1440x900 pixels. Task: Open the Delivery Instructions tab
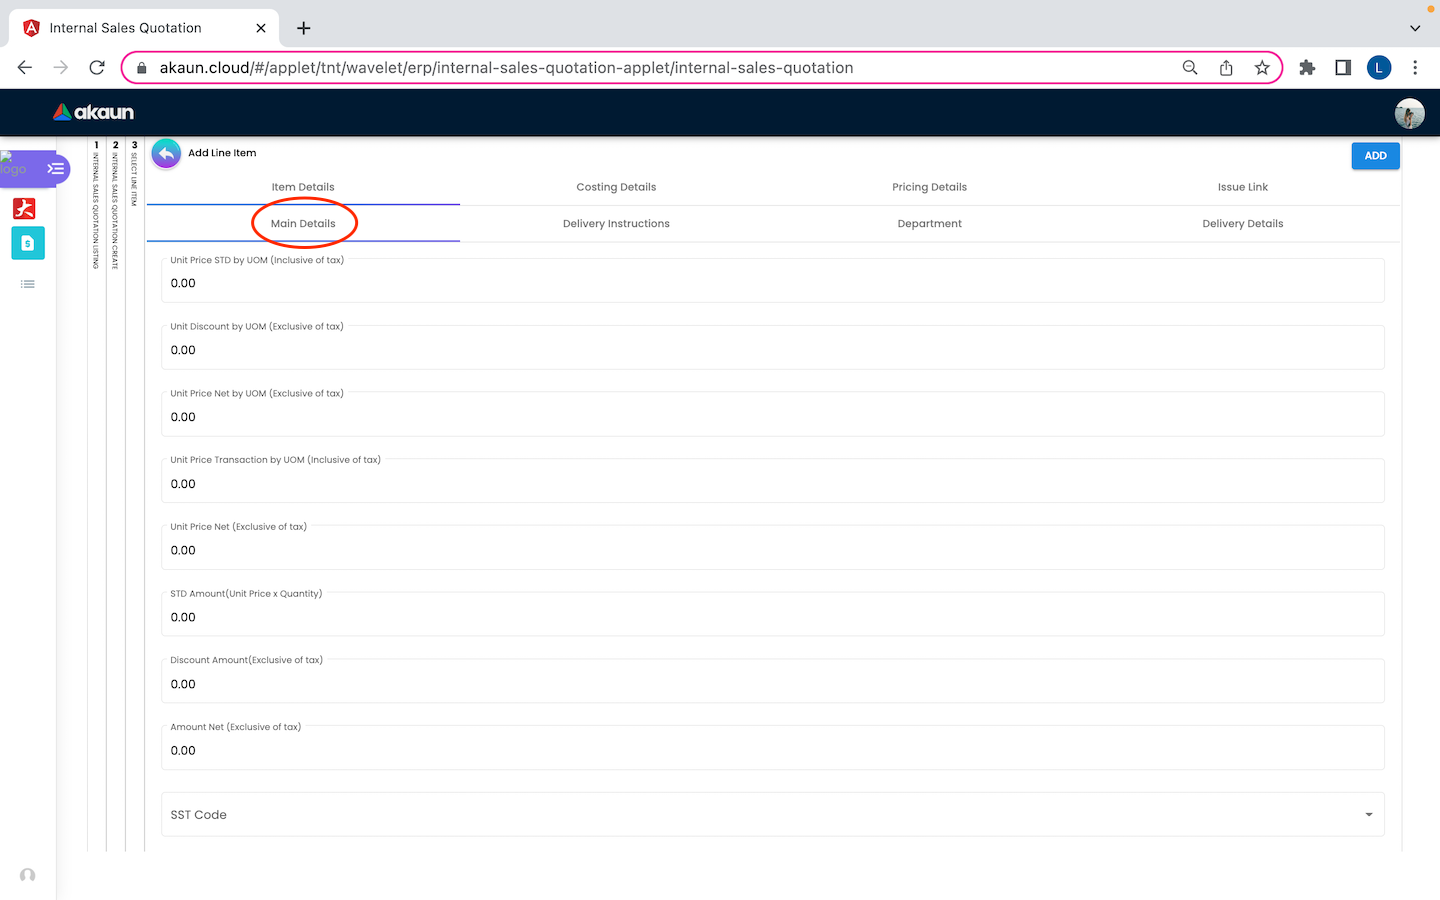tap(616, 224)
